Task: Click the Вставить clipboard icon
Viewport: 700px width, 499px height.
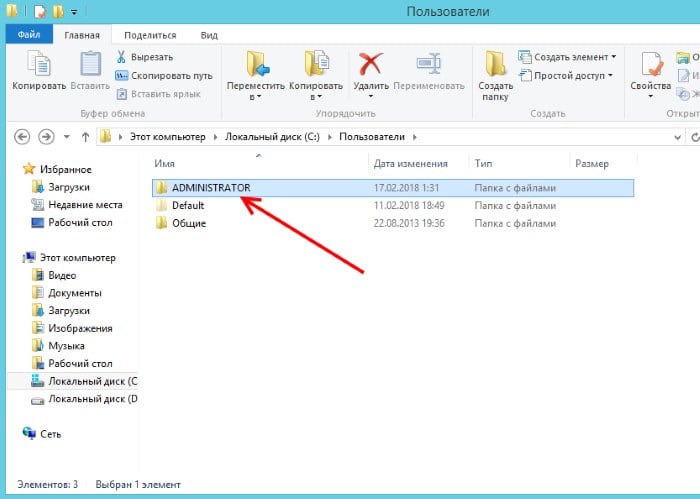Action: (90, 65)
